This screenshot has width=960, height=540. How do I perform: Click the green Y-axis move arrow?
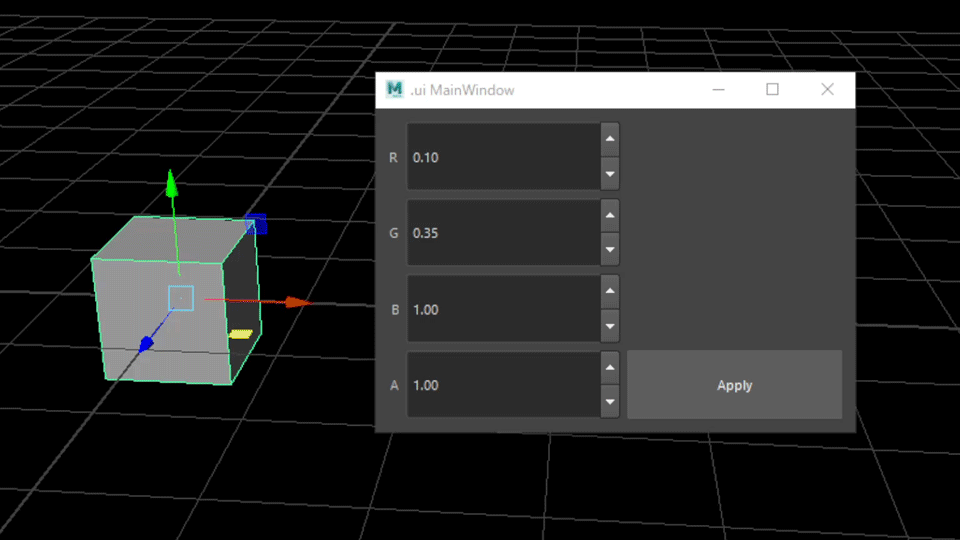coord(172,183)
